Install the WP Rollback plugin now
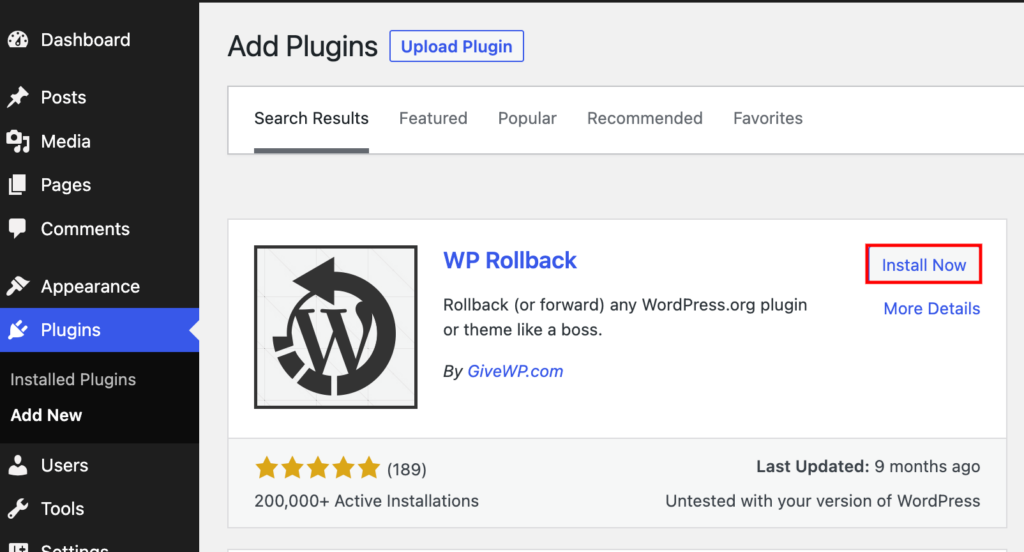The image size is (1024, 552). [923, 265]
